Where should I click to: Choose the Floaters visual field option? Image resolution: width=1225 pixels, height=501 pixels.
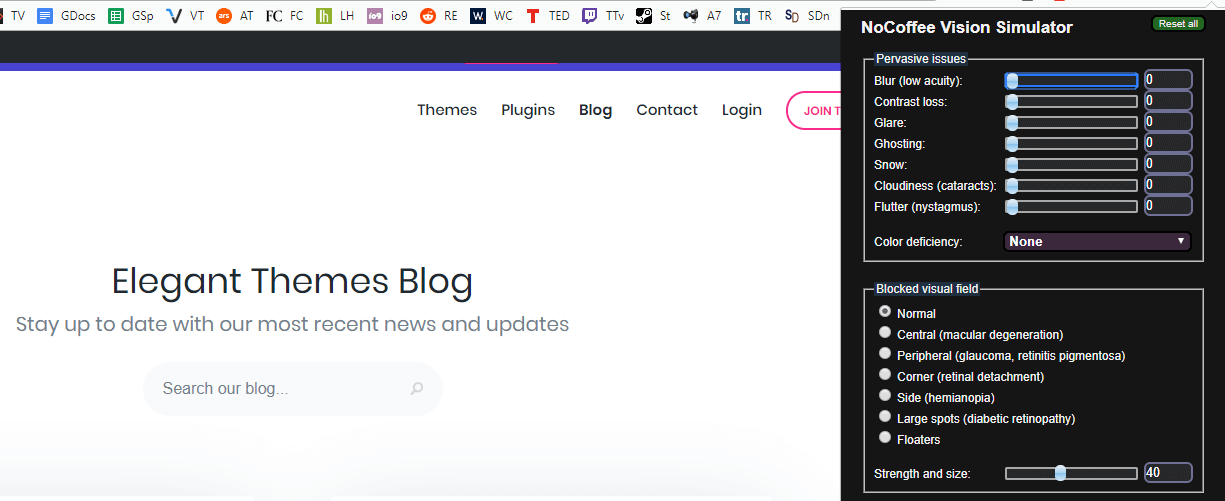coord(884,437)
